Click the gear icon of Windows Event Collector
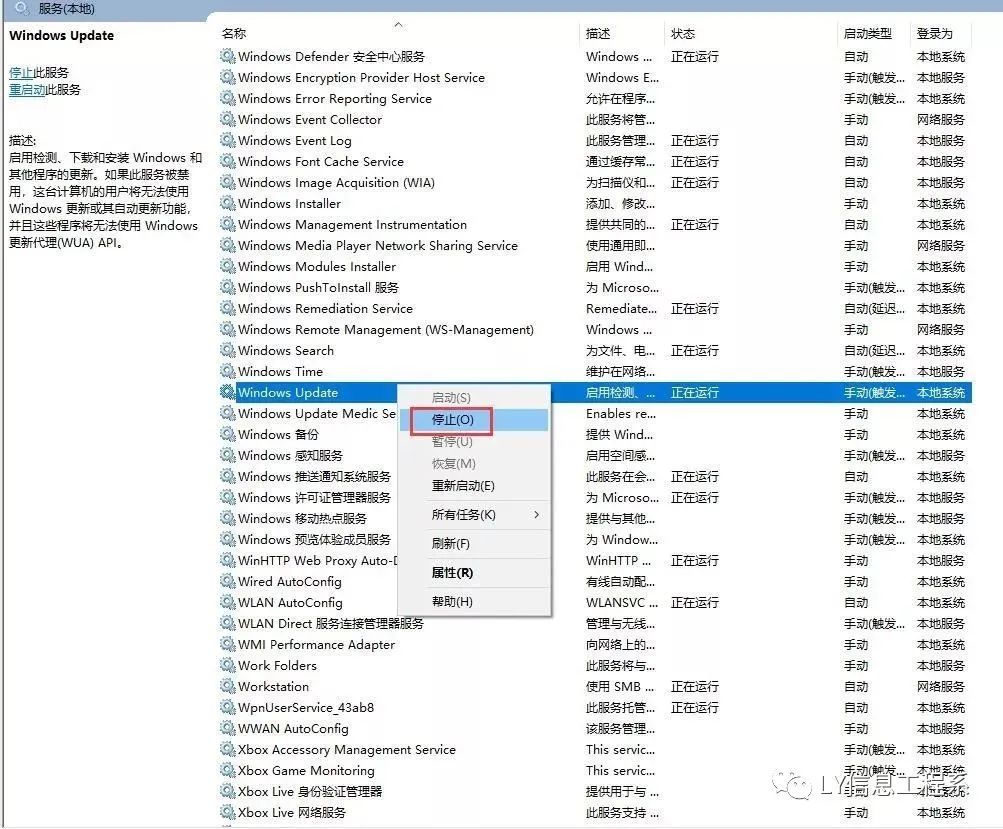Viewport: 1003px width, 829px height. 227,119
